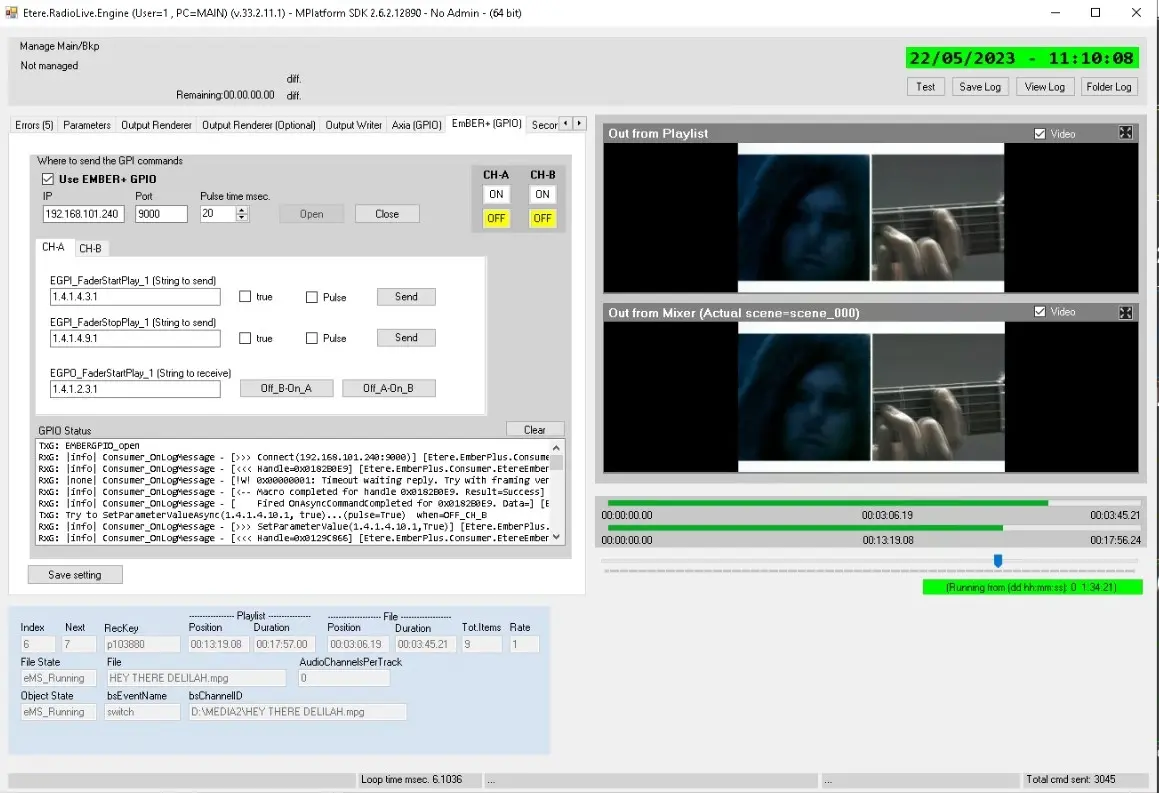Open the CH-B sub-tab
Screen dimensions: 1159x793
tap(90, 248)
